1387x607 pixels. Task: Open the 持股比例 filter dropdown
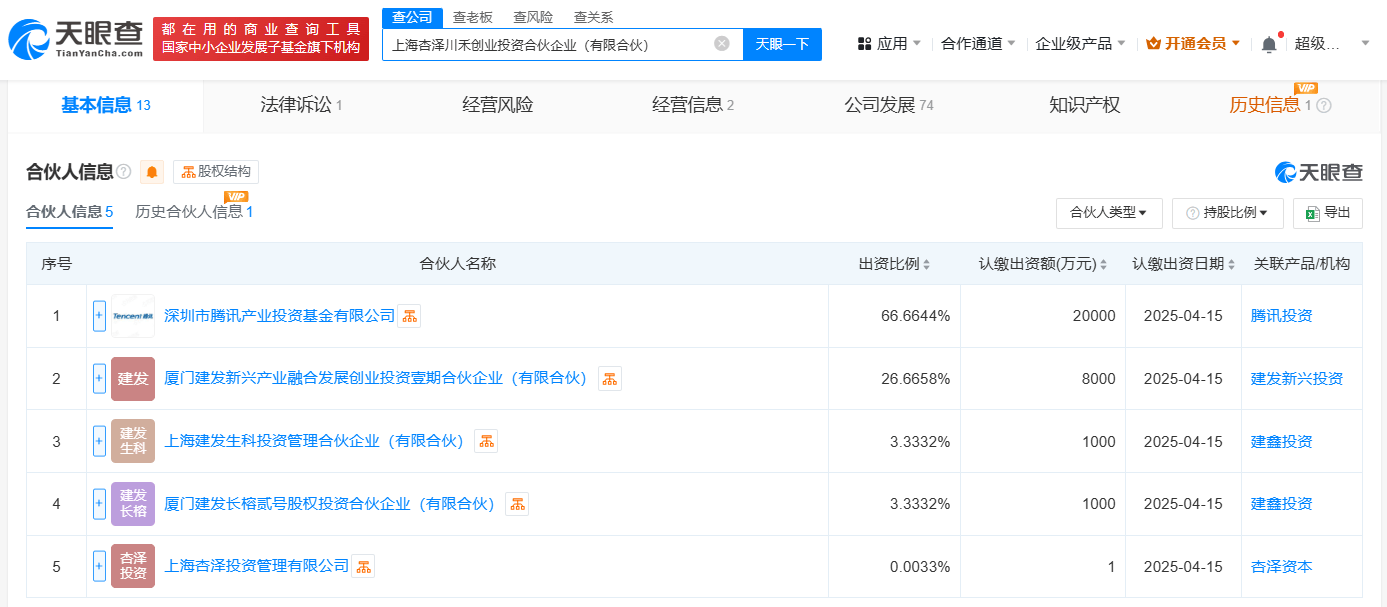tap(1227, 213)
